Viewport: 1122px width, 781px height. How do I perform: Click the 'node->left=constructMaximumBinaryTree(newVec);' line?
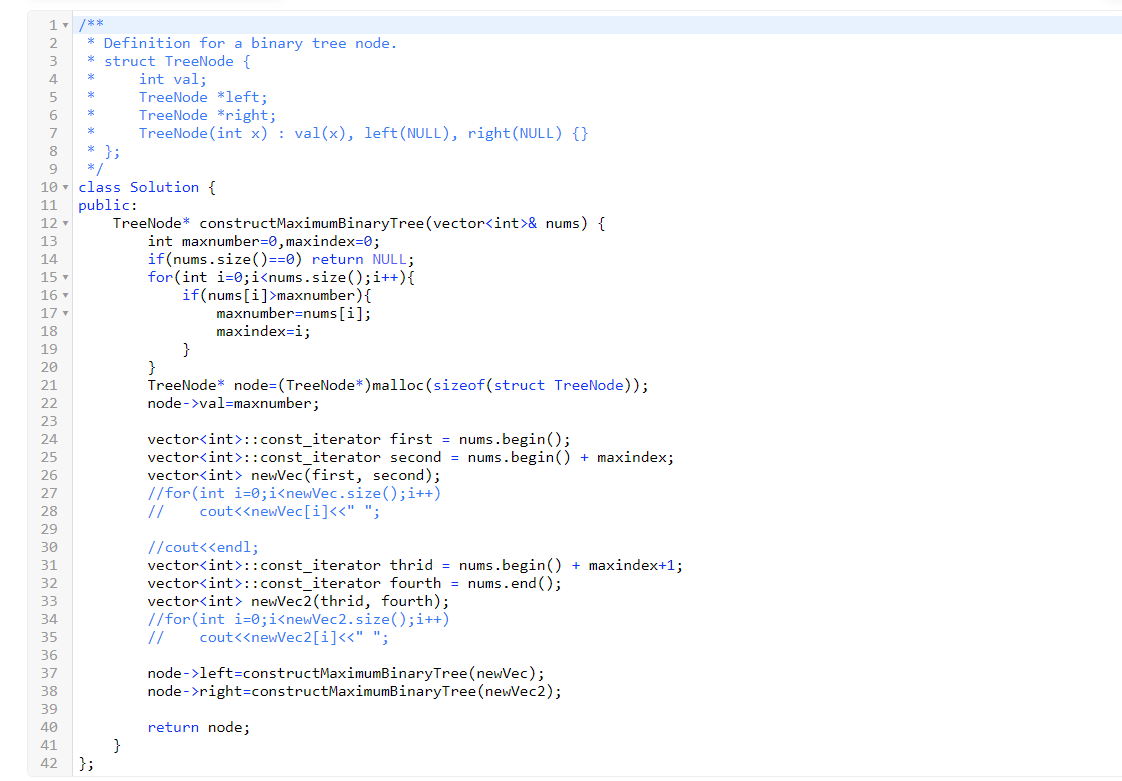346,673
